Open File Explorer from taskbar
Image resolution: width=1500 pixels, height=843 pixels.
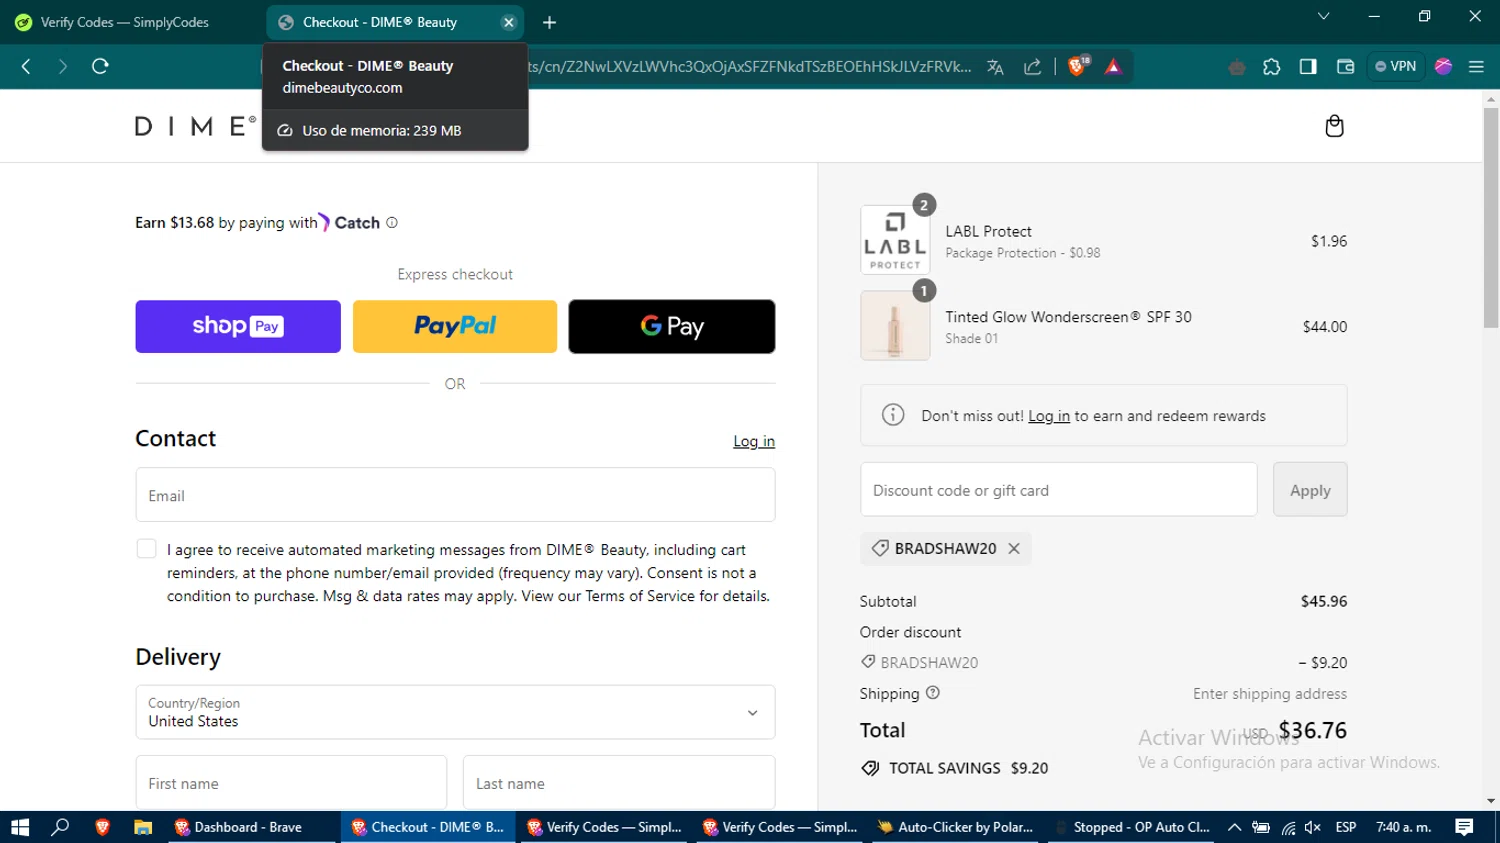[x=143, y=827]
